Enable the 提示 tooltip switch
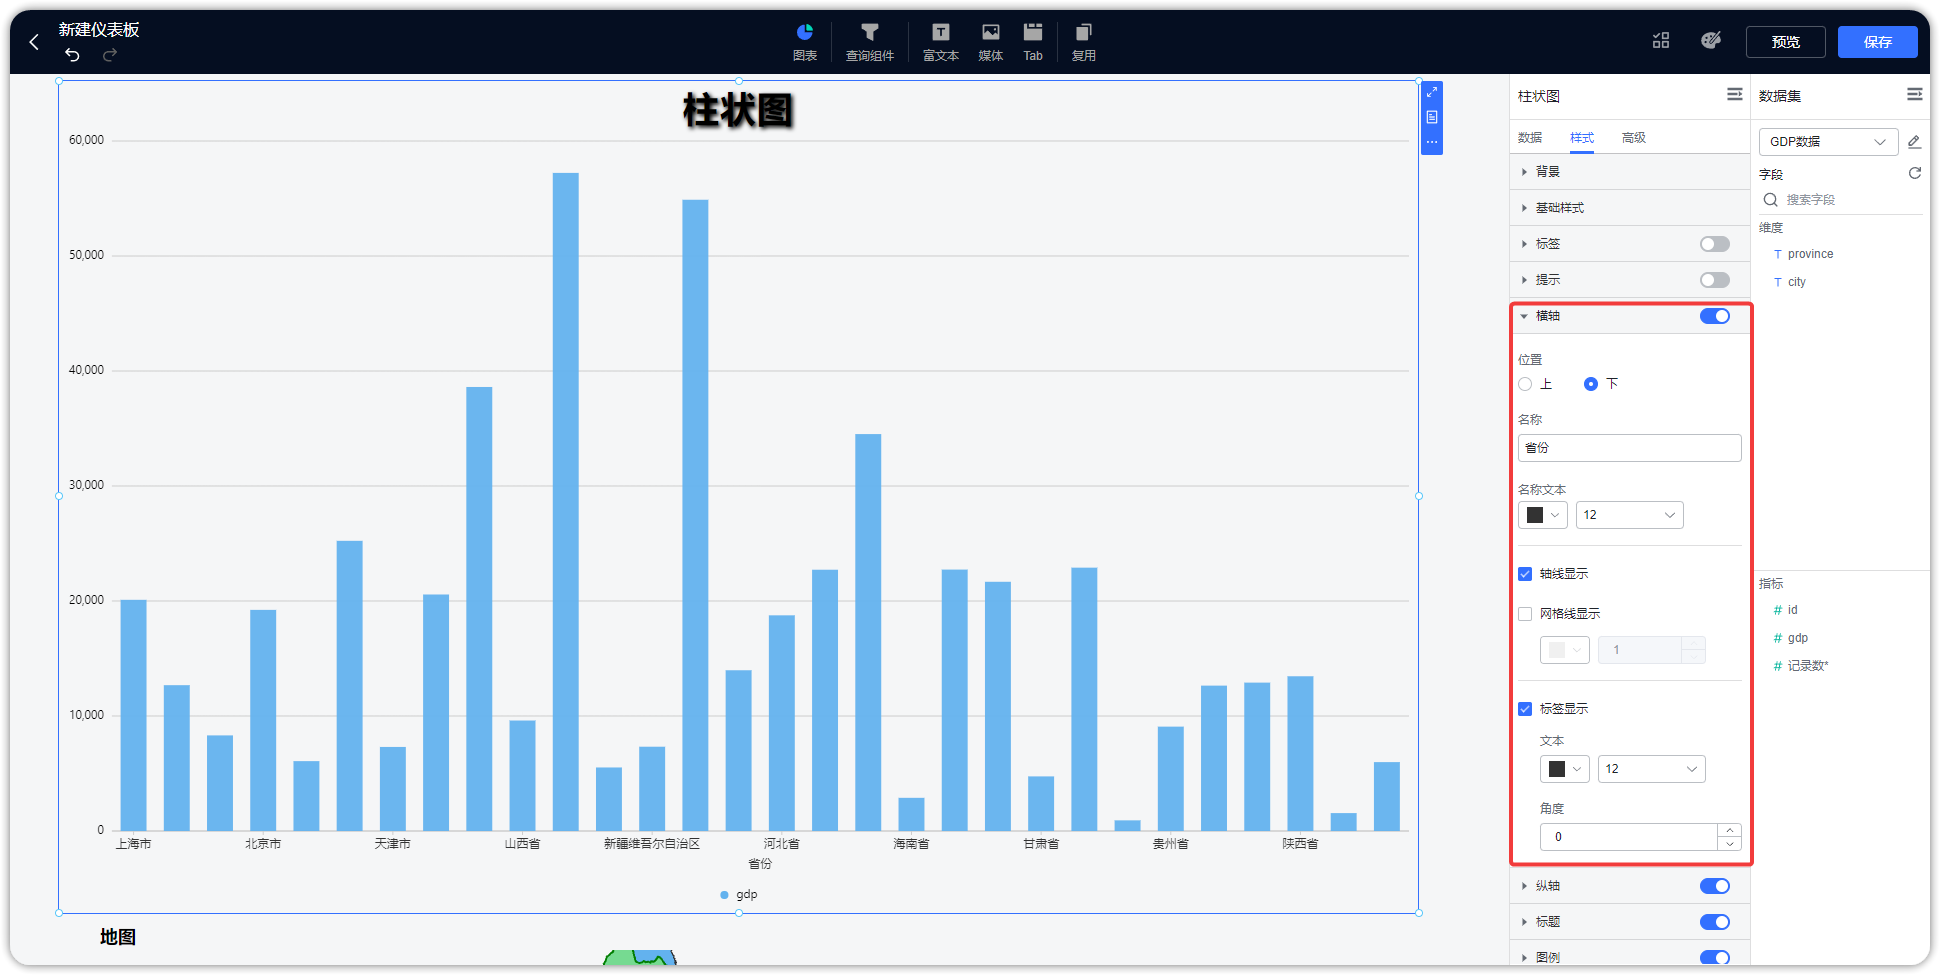 (x=1715, y=280)
